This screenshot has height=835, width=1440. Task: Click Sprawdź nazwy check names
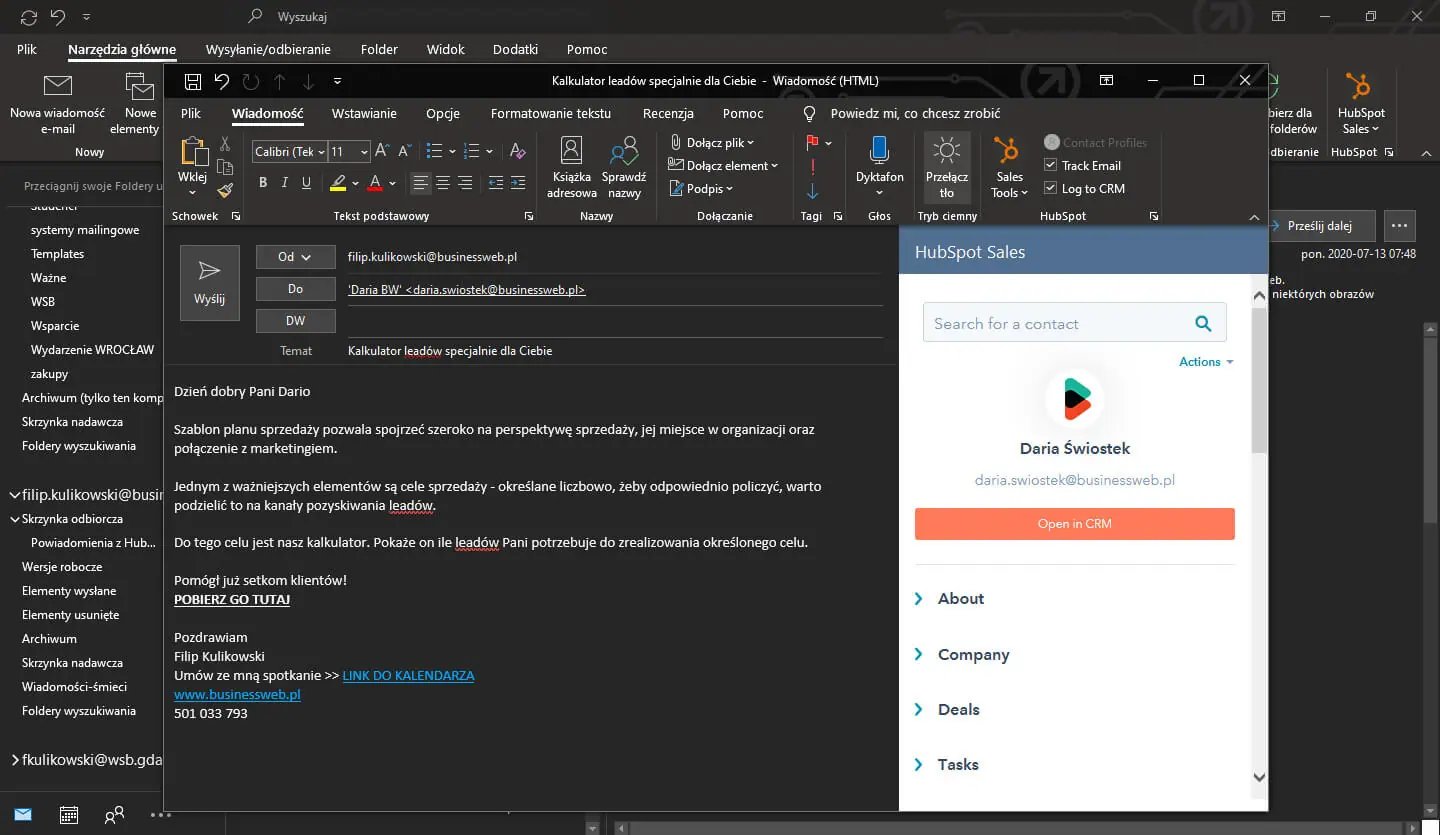pyautogui.click(x=624, y=167)
